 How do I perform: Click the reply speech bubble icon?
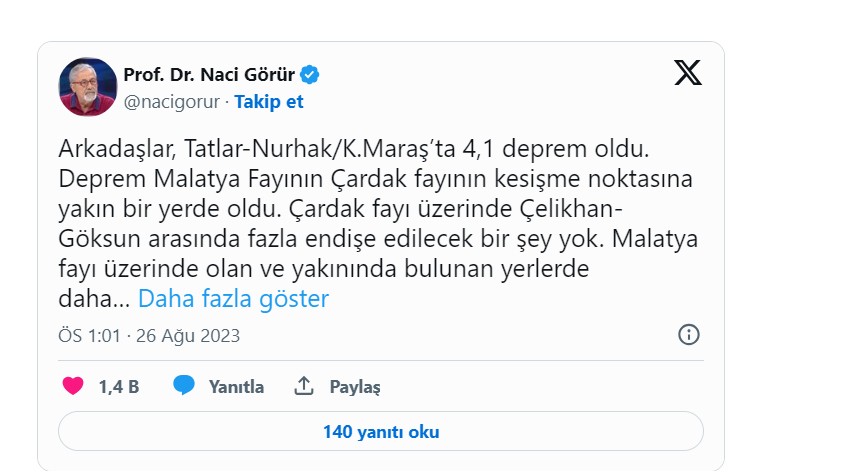(x=183, y=386)
